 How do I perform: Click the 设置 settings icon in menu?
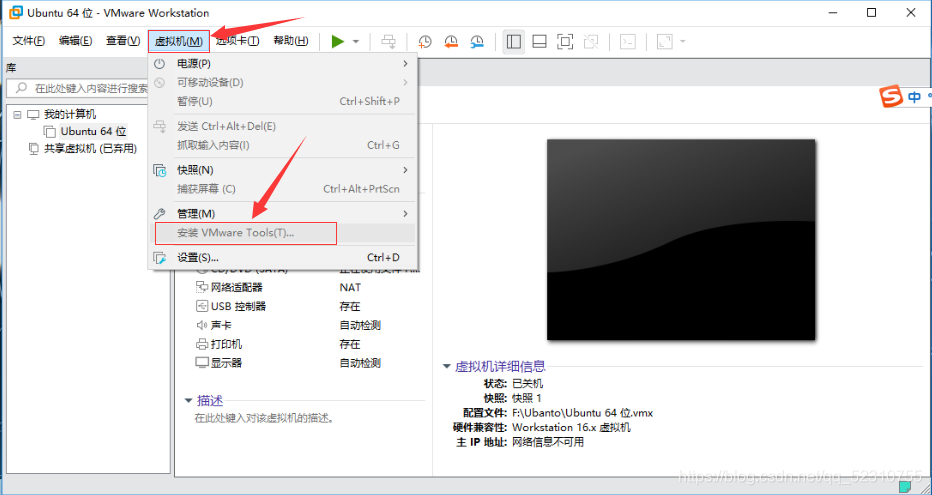pyautogui.click(x=160, y=257)
